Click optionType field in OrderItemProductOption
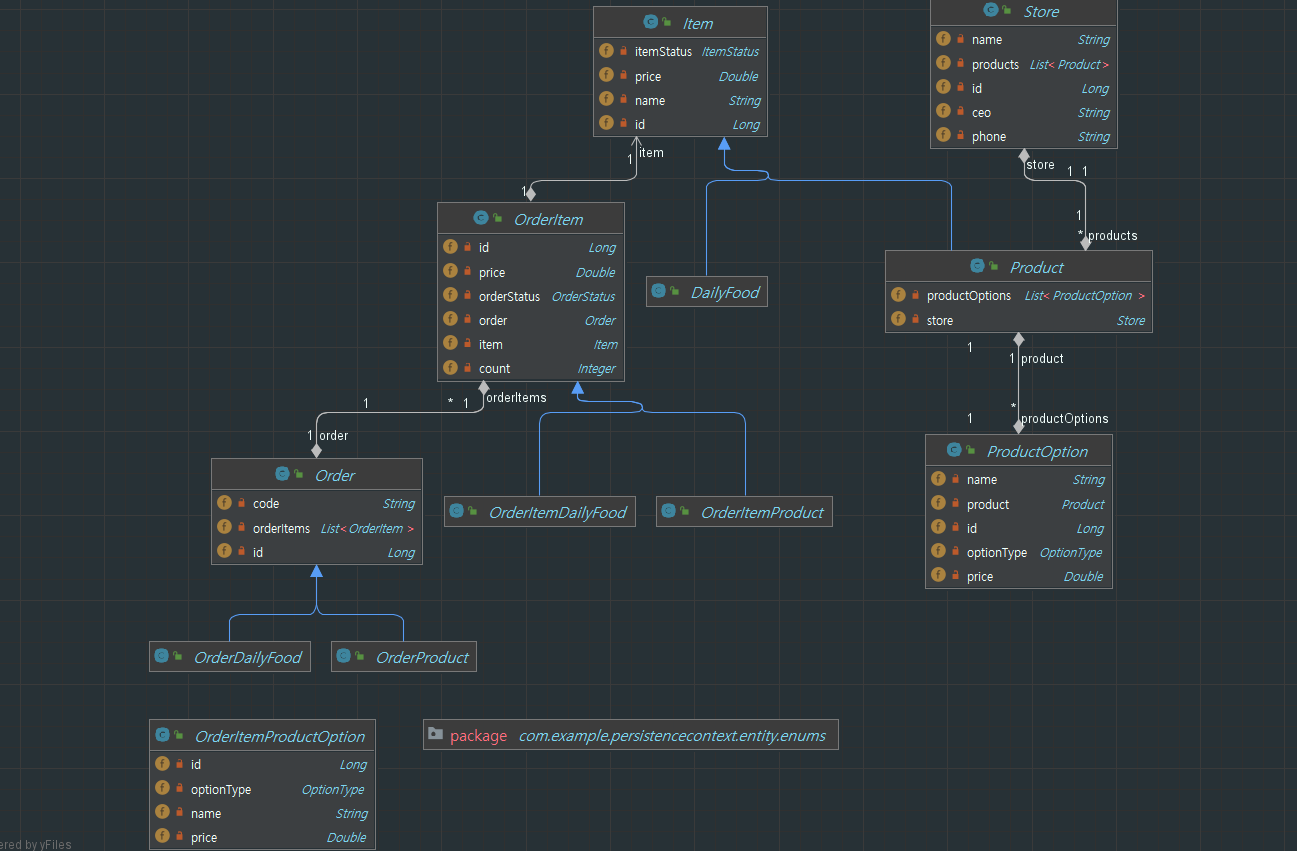 click(x=262, y=789)
